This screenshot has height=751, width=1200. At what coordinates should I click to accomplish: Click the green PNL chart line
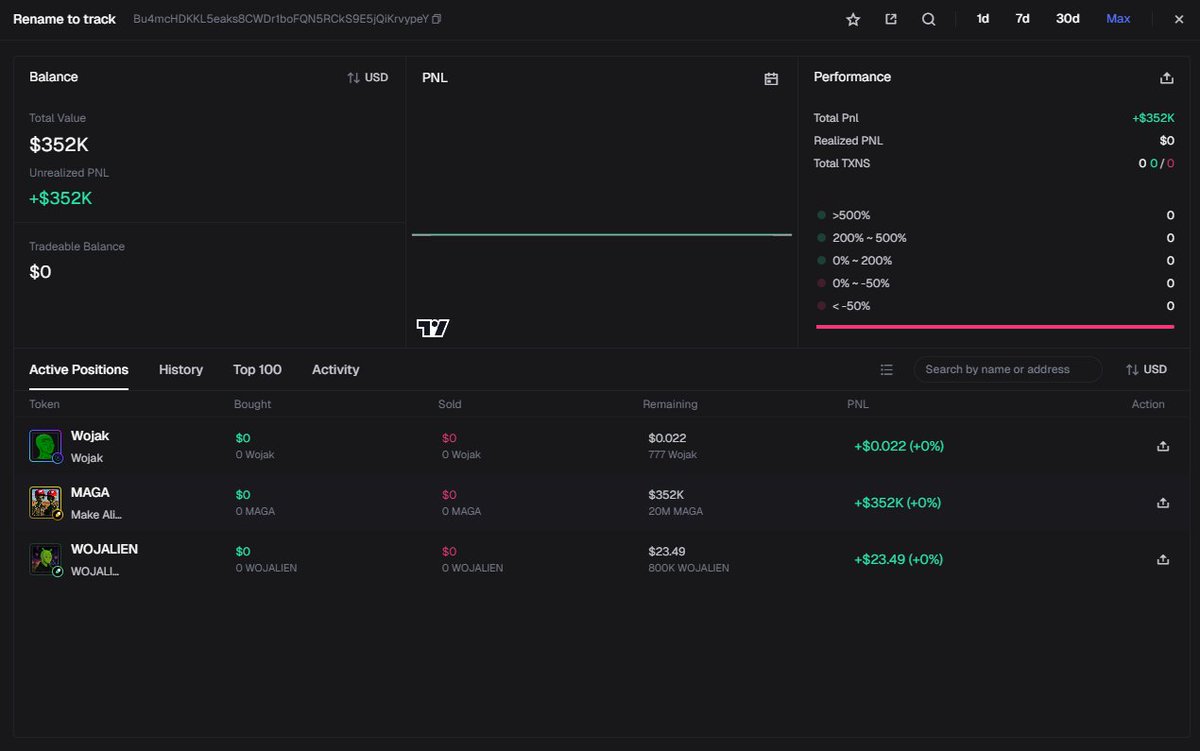point(602,235)
